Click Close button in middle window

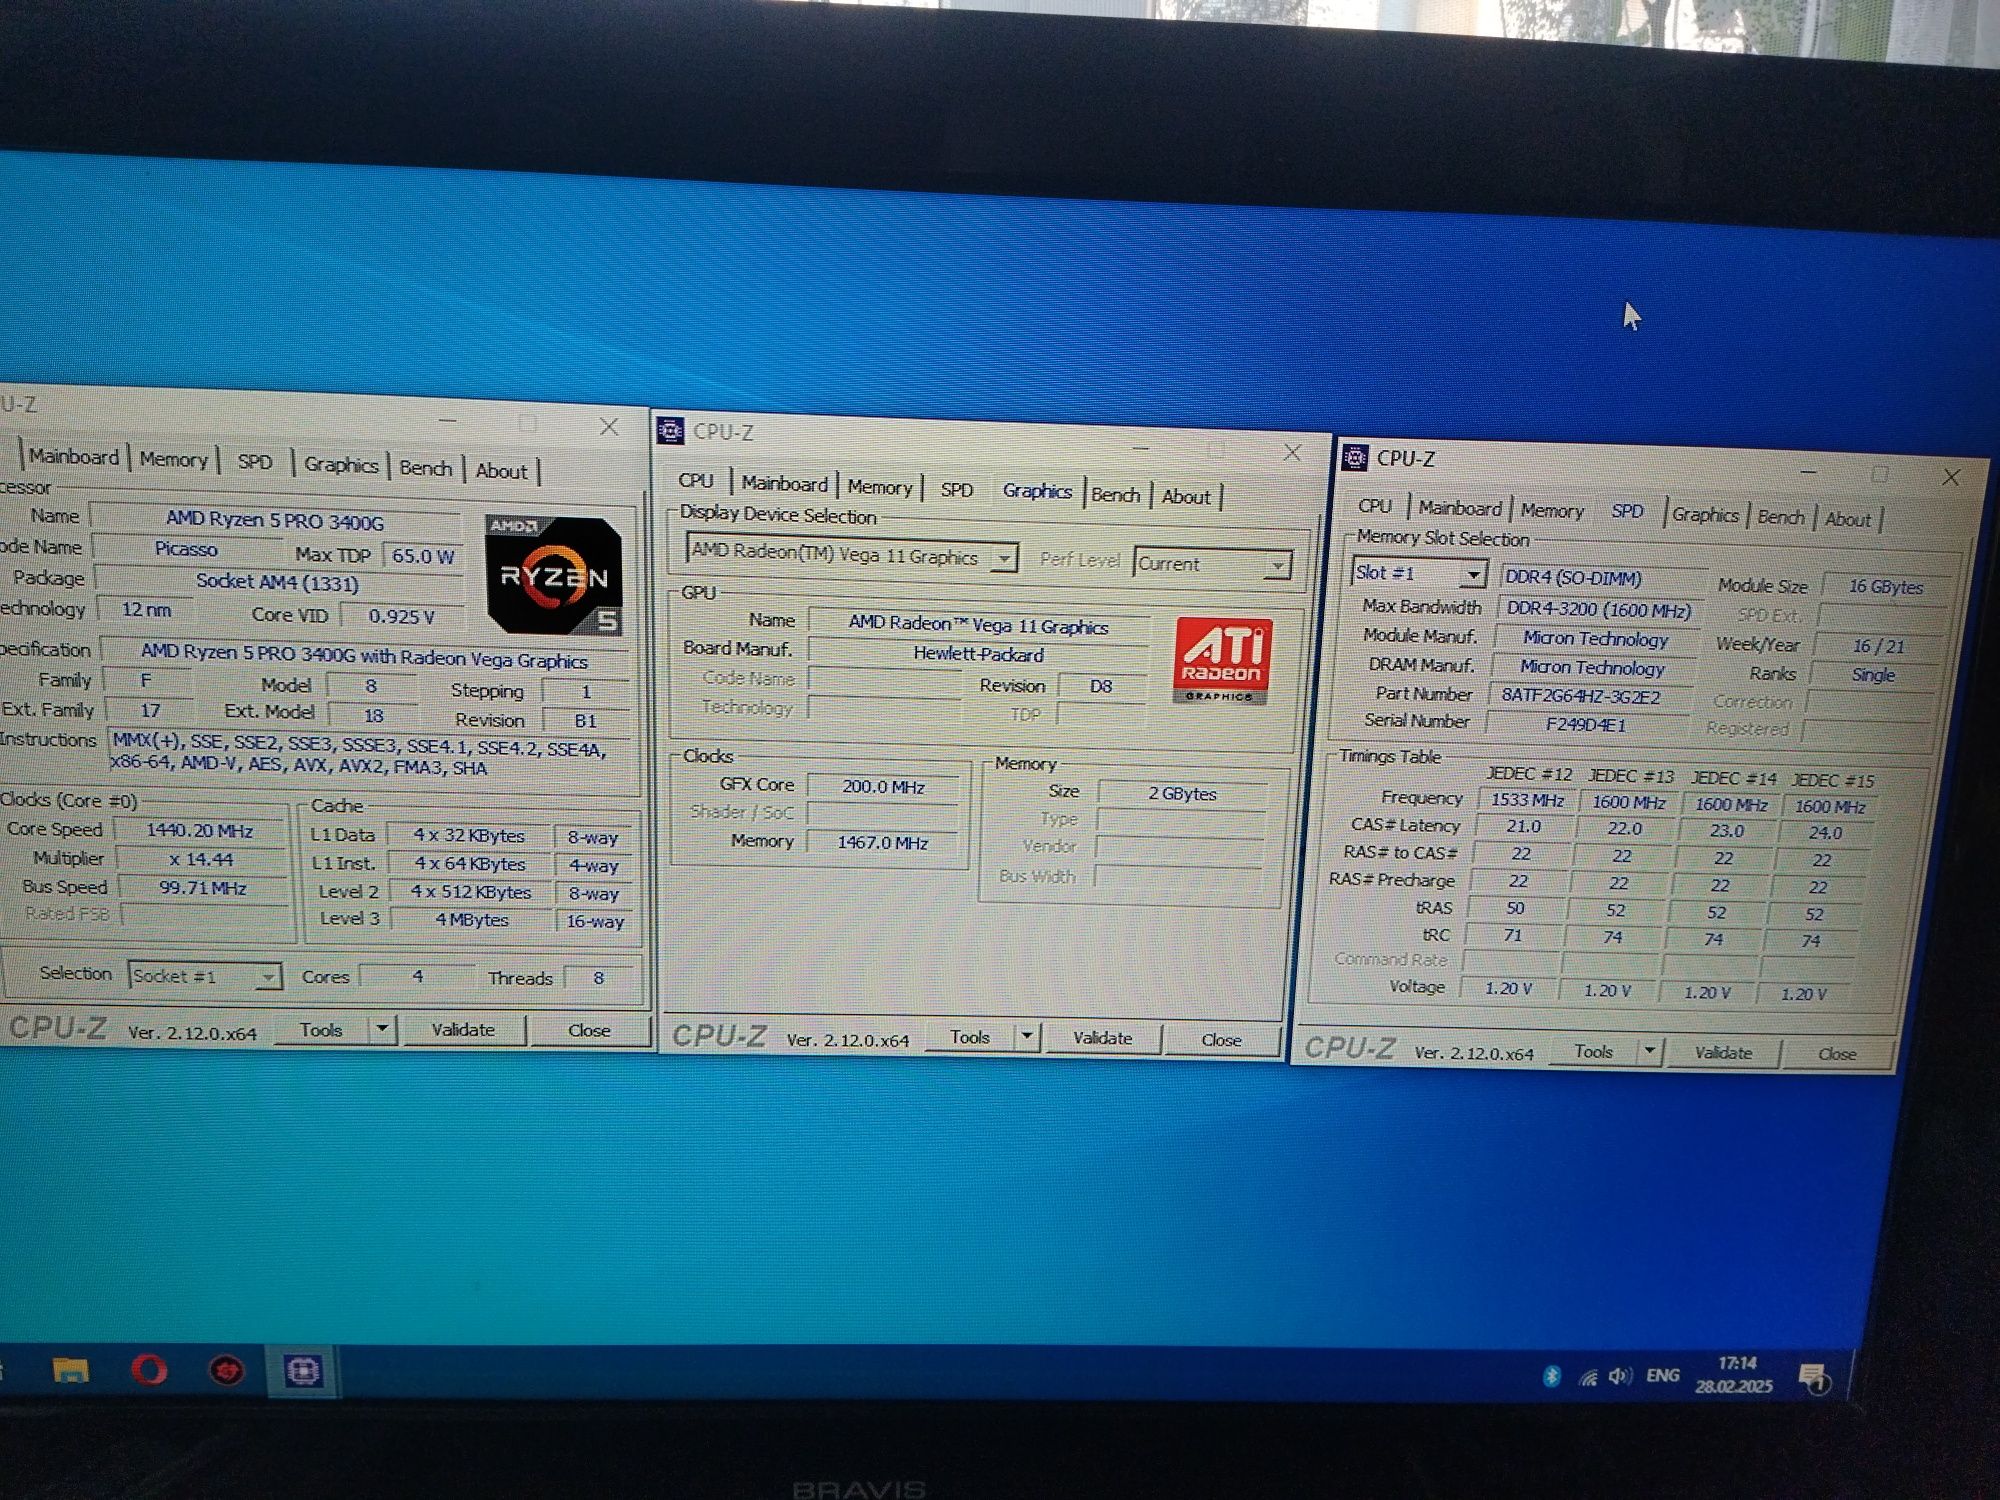click(x=1221, y=1040)
